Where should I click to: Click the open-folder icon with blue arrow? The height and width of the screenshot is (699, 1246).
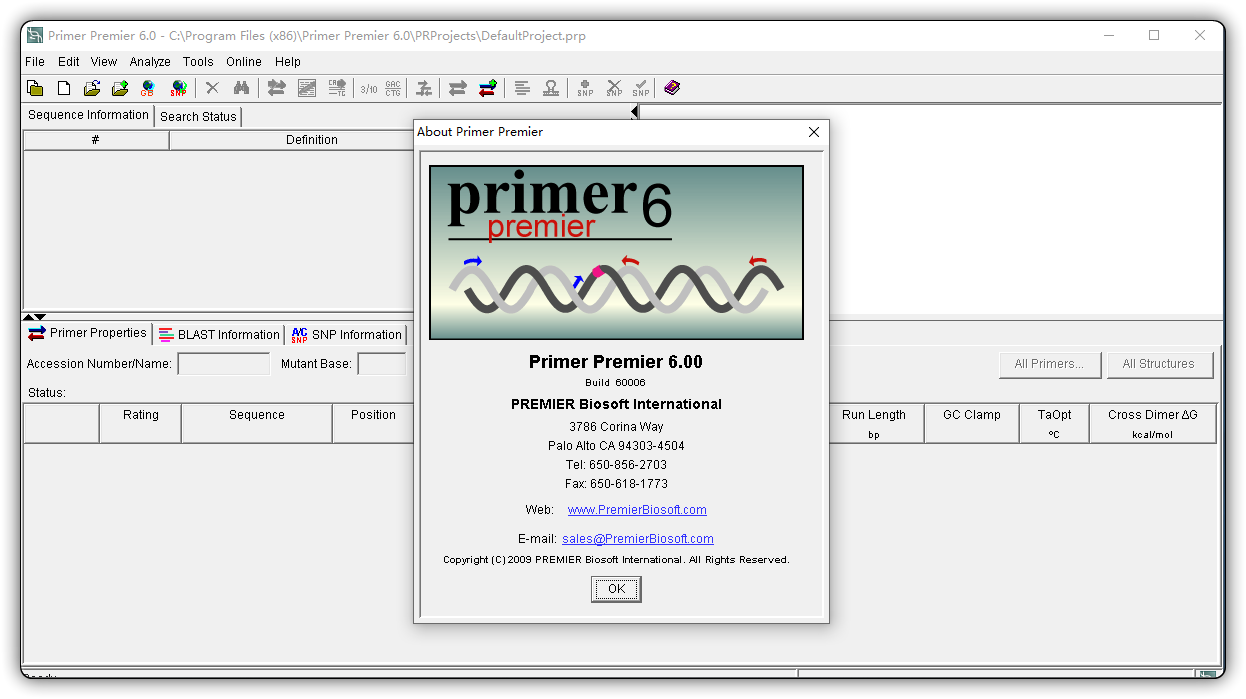pyautogui.click(x=92, y=88)
